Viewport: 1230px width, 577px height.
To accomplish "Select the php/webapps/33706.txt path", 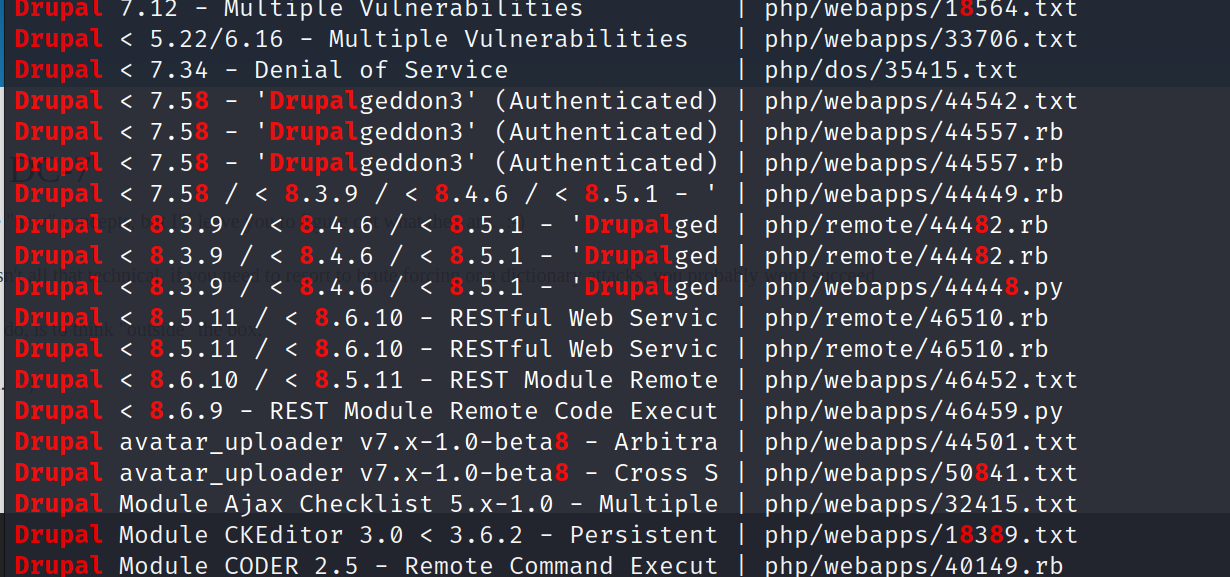I will click(921, 39).
